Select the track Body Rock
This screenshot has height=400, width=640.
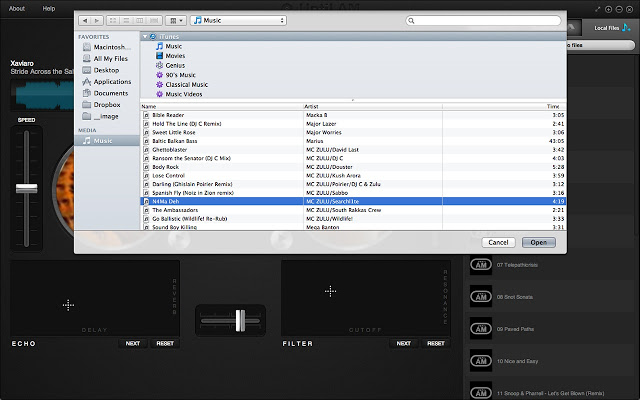(353, 167)
